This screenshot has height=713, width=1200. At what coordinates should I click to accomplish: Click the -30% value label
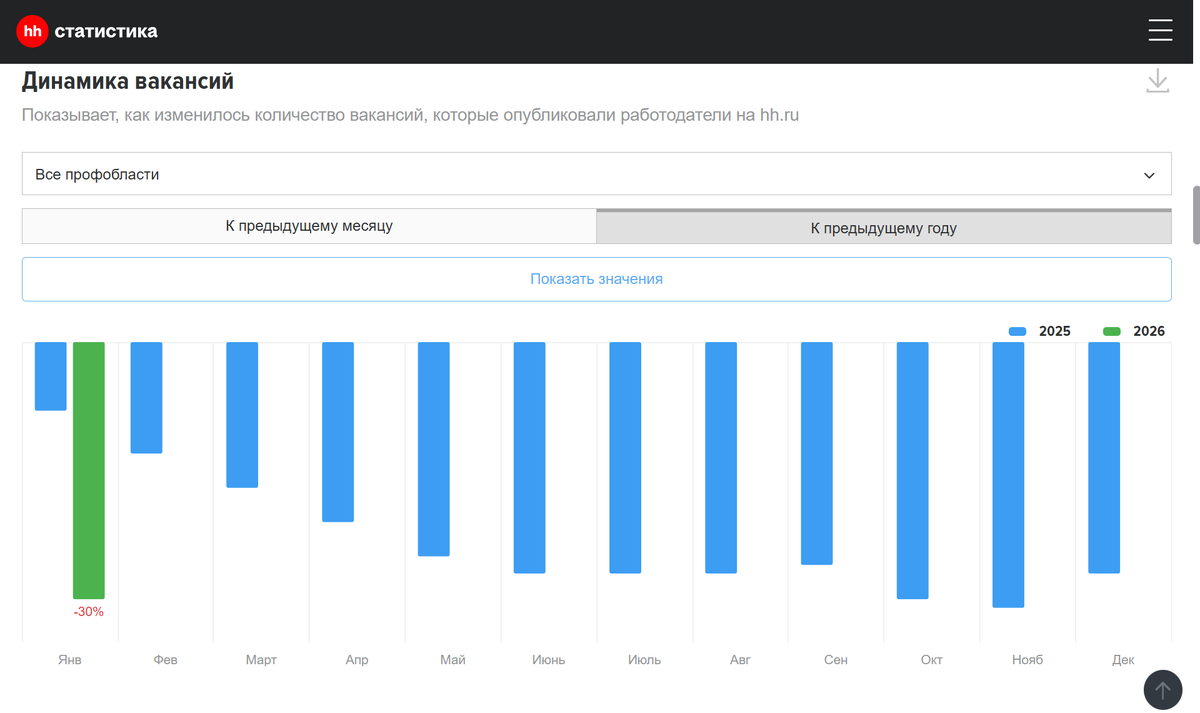pyautogui.click(x=89, y=611)
